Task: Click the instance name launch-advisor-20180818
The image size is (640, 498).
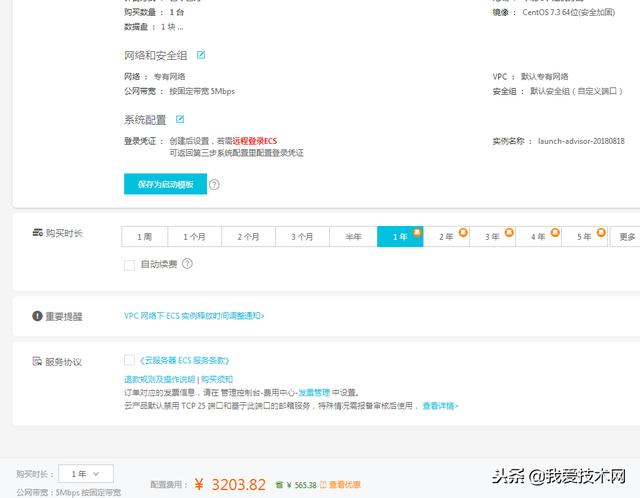Action: tap(581, 141)
